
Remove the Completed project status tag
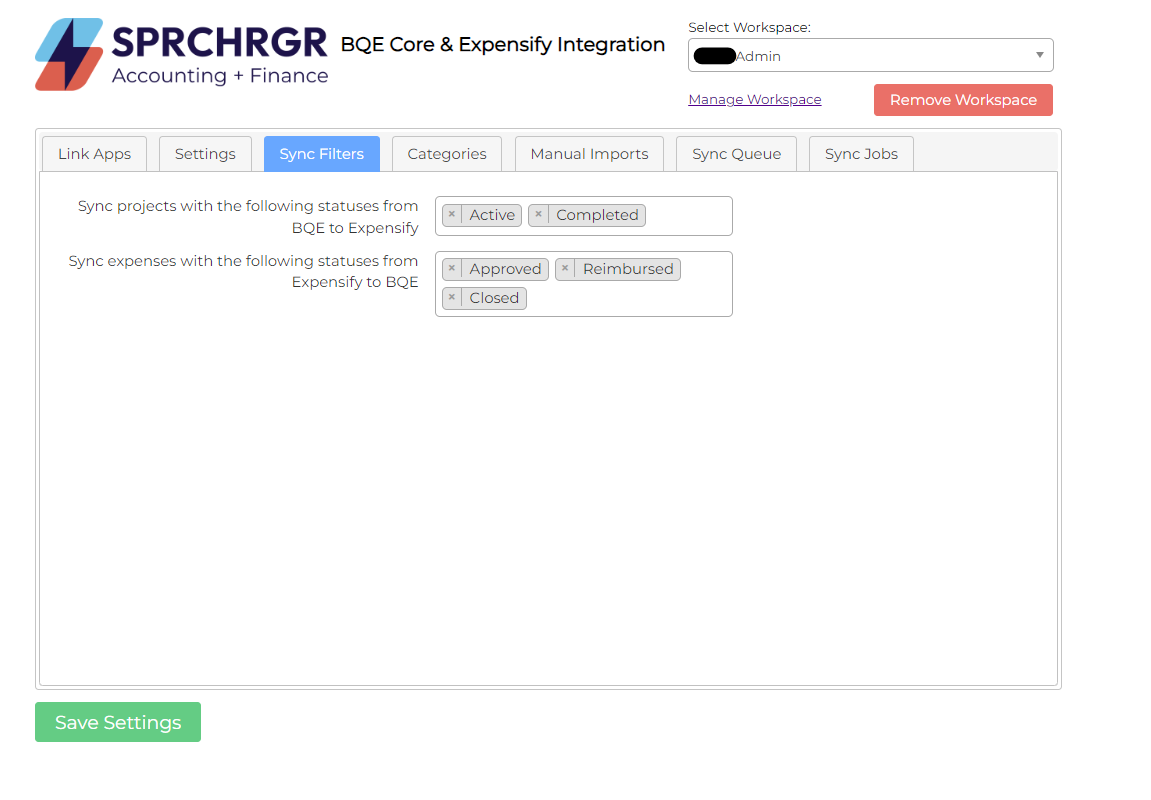(x=539, y=214)
